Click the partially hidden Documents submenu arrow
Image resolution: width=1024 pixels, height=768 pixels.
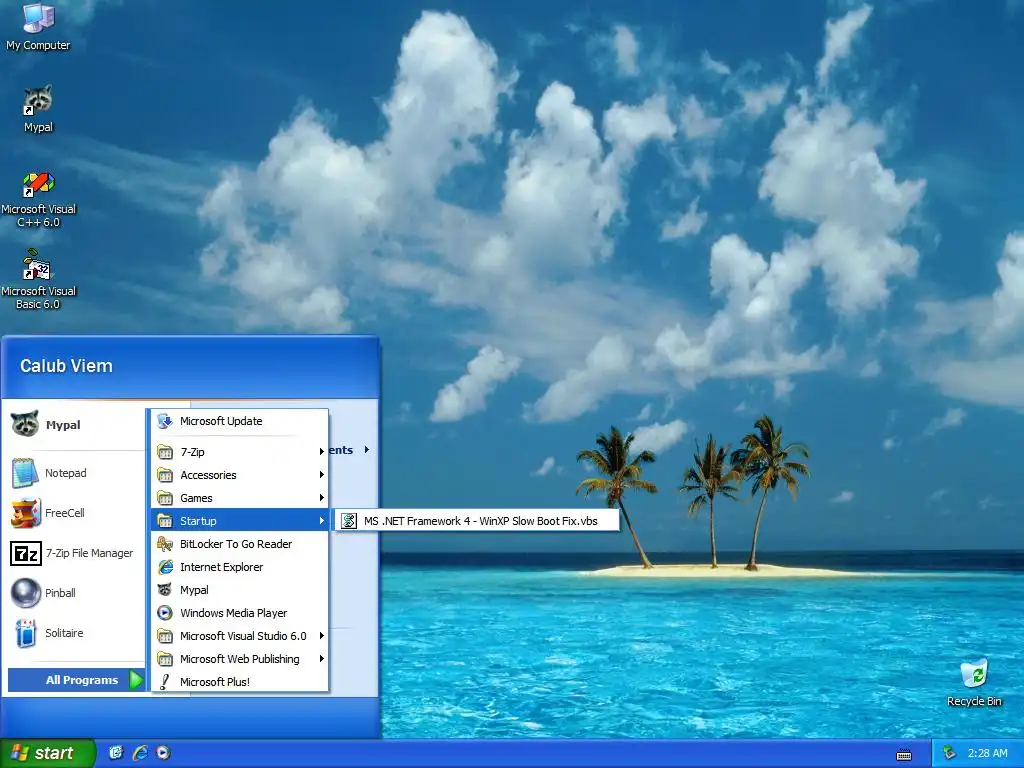tap(367, 449)
